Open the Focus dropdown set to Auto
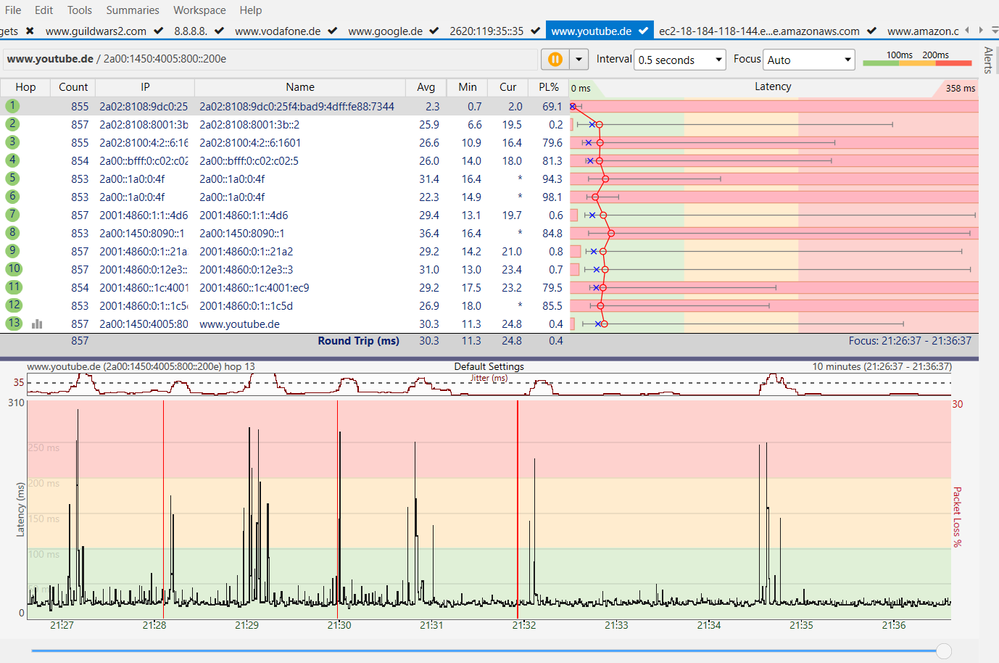Viewport: 999px width, 663px height. [x=808, y=60]
